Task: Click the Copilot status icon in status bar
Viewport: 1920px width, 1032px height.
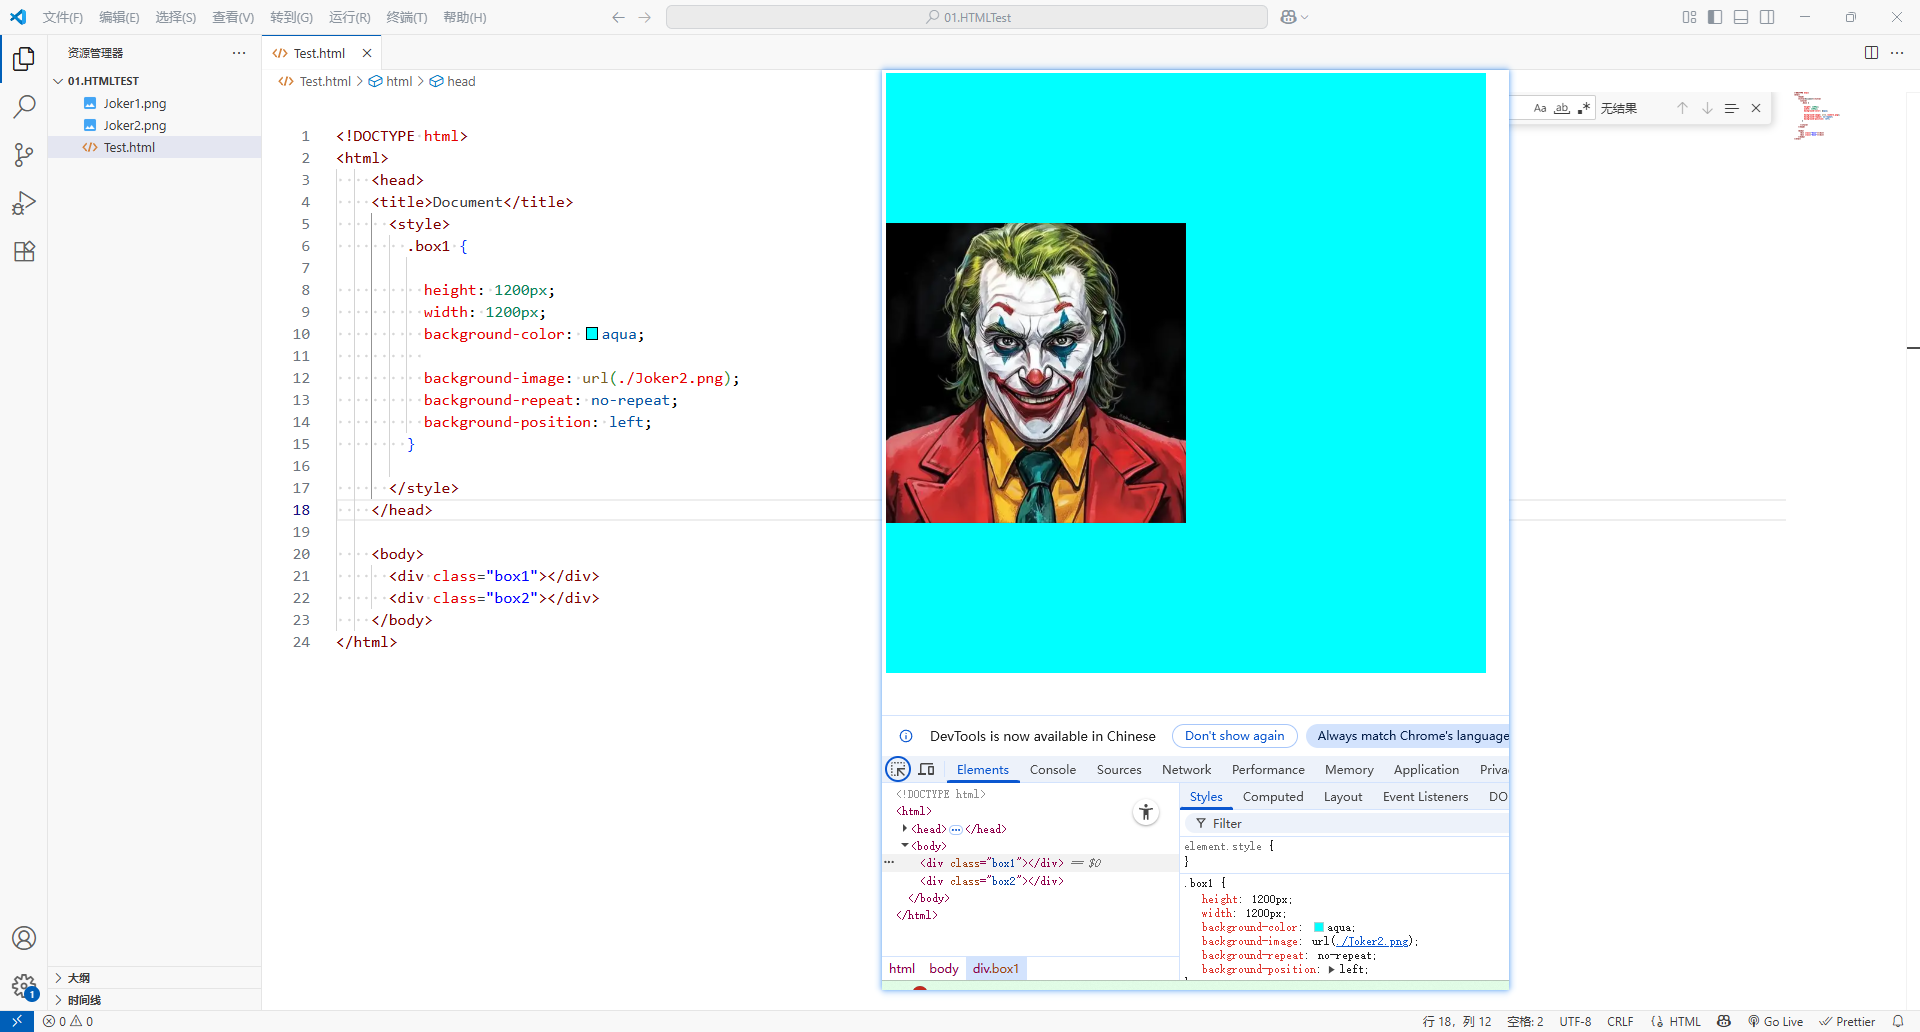Action: tap(1724, 1021)
